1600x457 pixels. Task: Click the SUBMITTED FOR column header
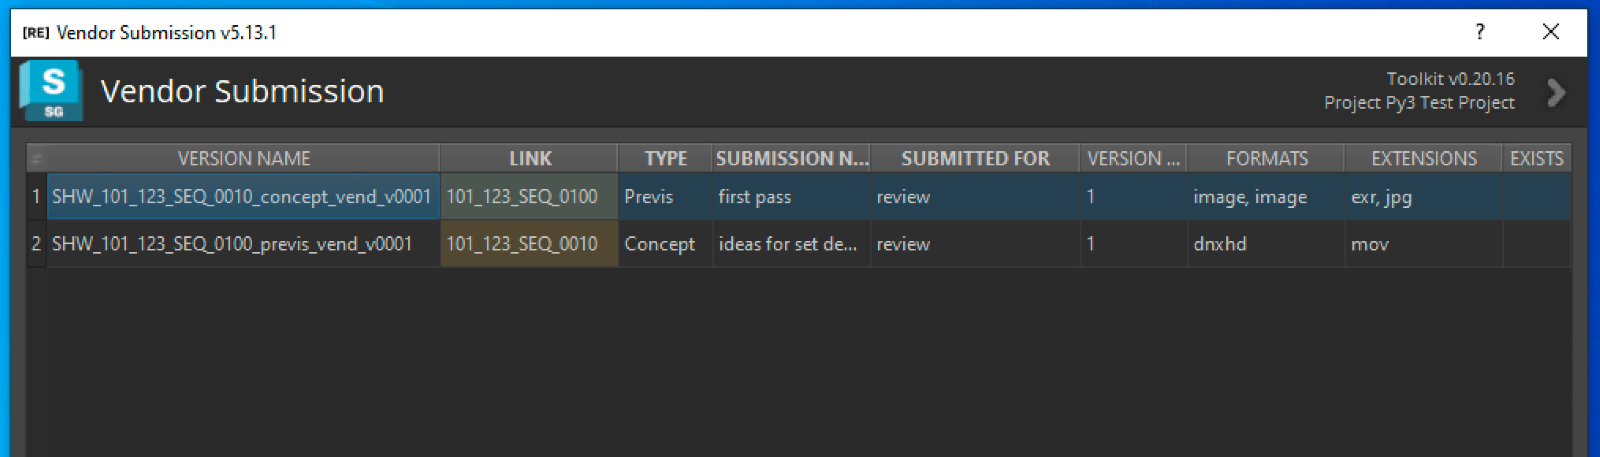coord(975,158)
